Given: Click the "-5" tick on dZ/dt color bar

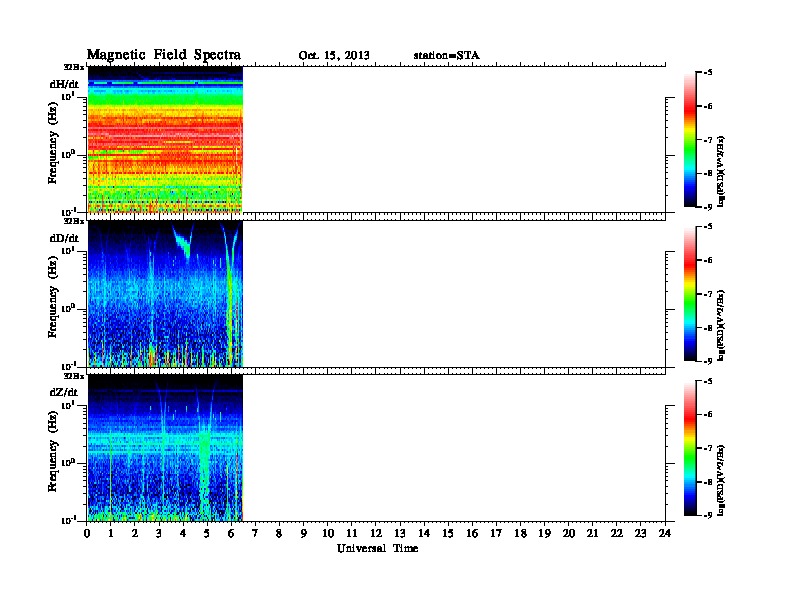Looking at the screenshot, I should pos(708,381).
